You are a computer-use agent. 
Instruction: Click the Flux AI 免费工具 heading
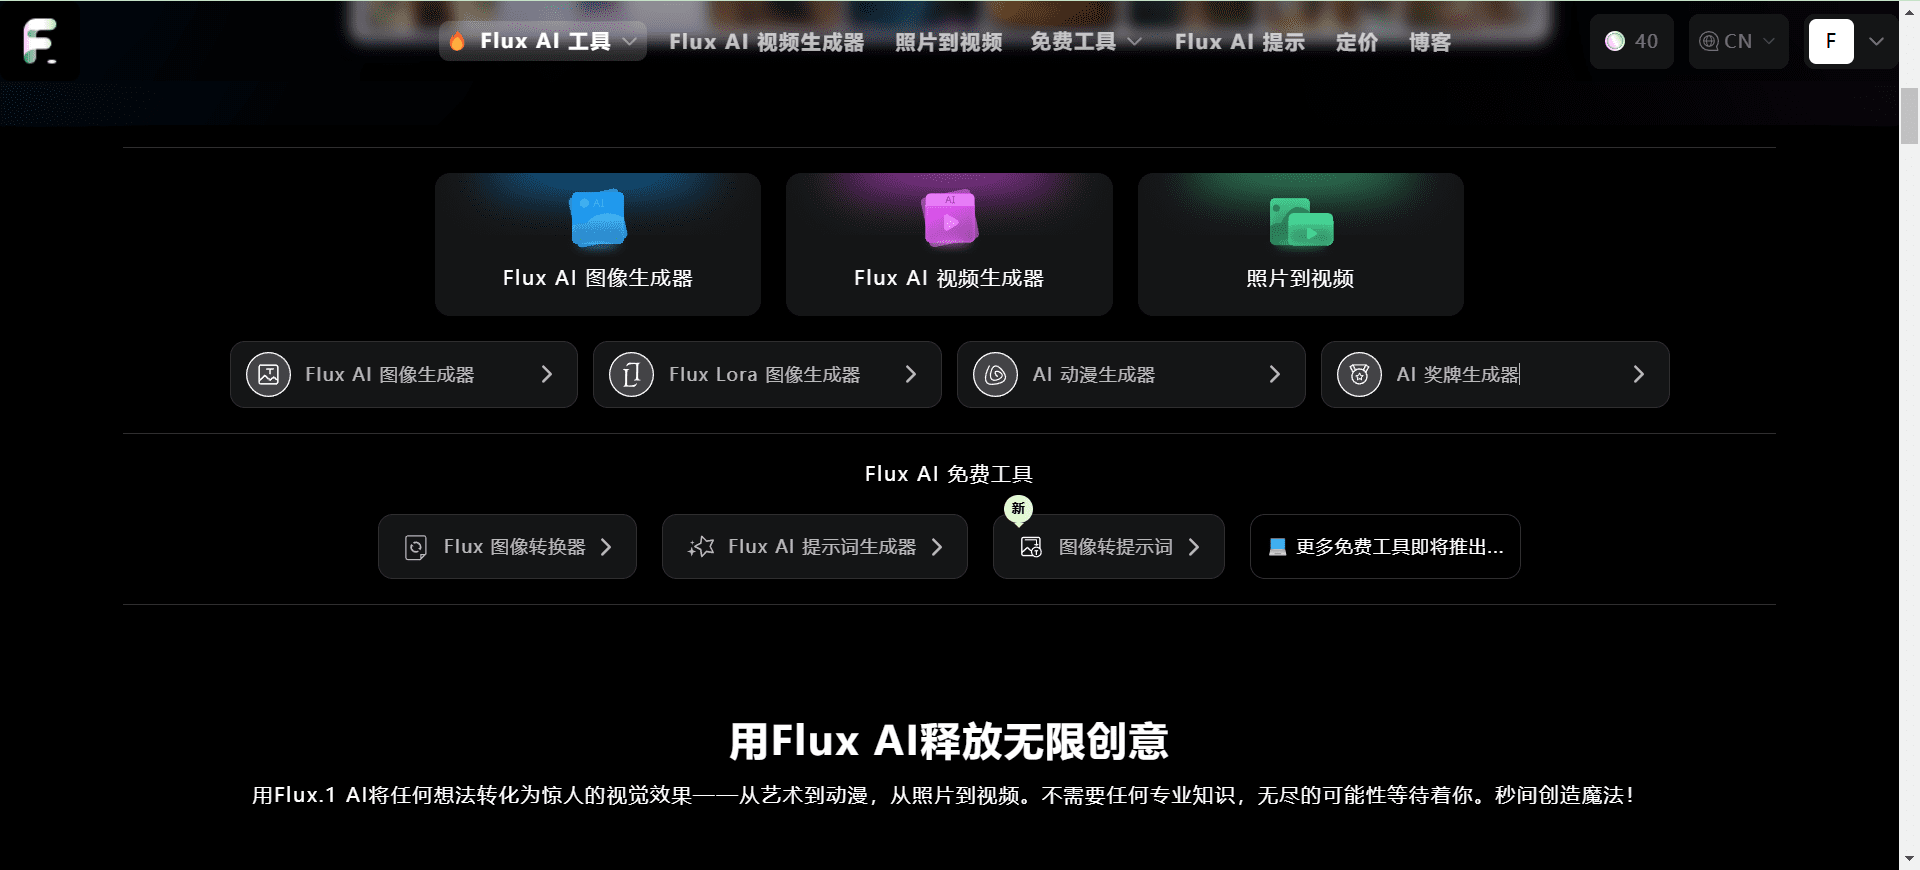(949, 474)
